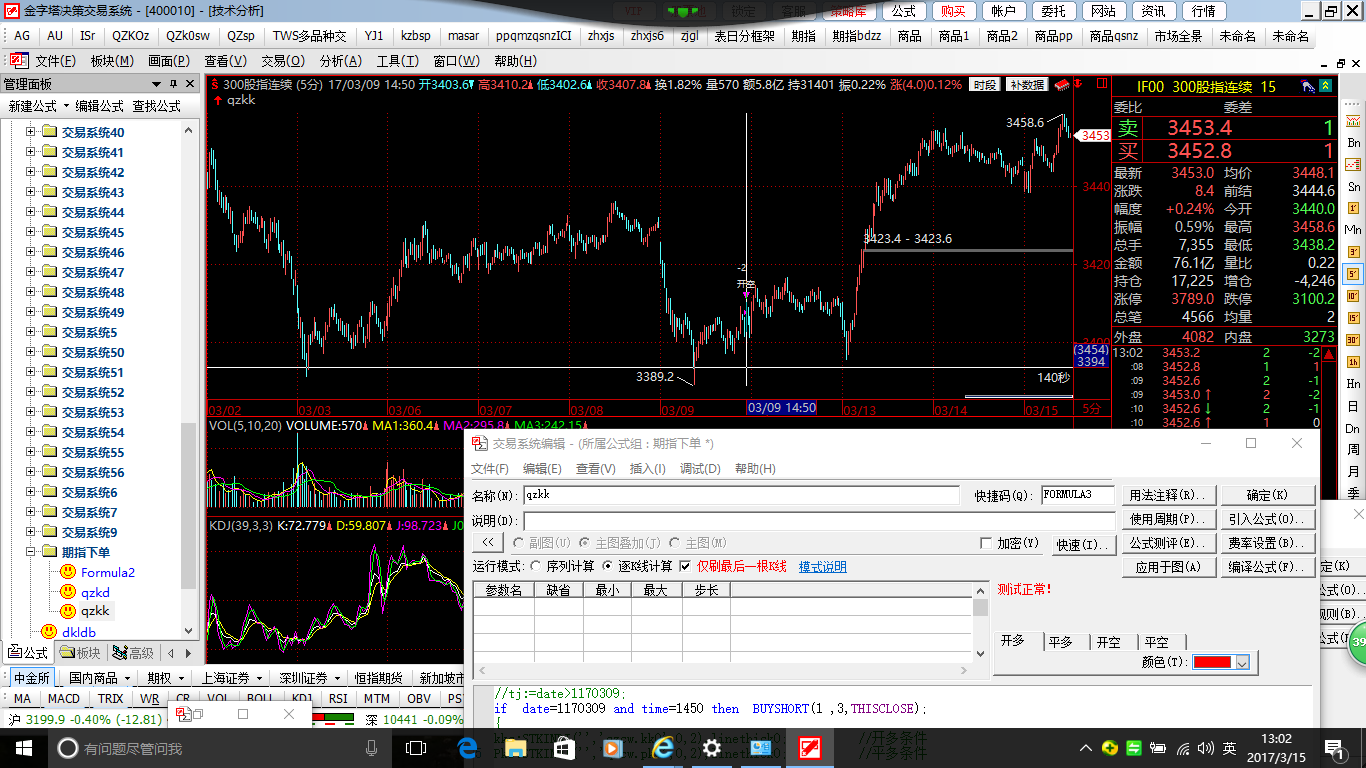
Task: Open Action Center notifications icon
Action: (x=1332, y=748)
